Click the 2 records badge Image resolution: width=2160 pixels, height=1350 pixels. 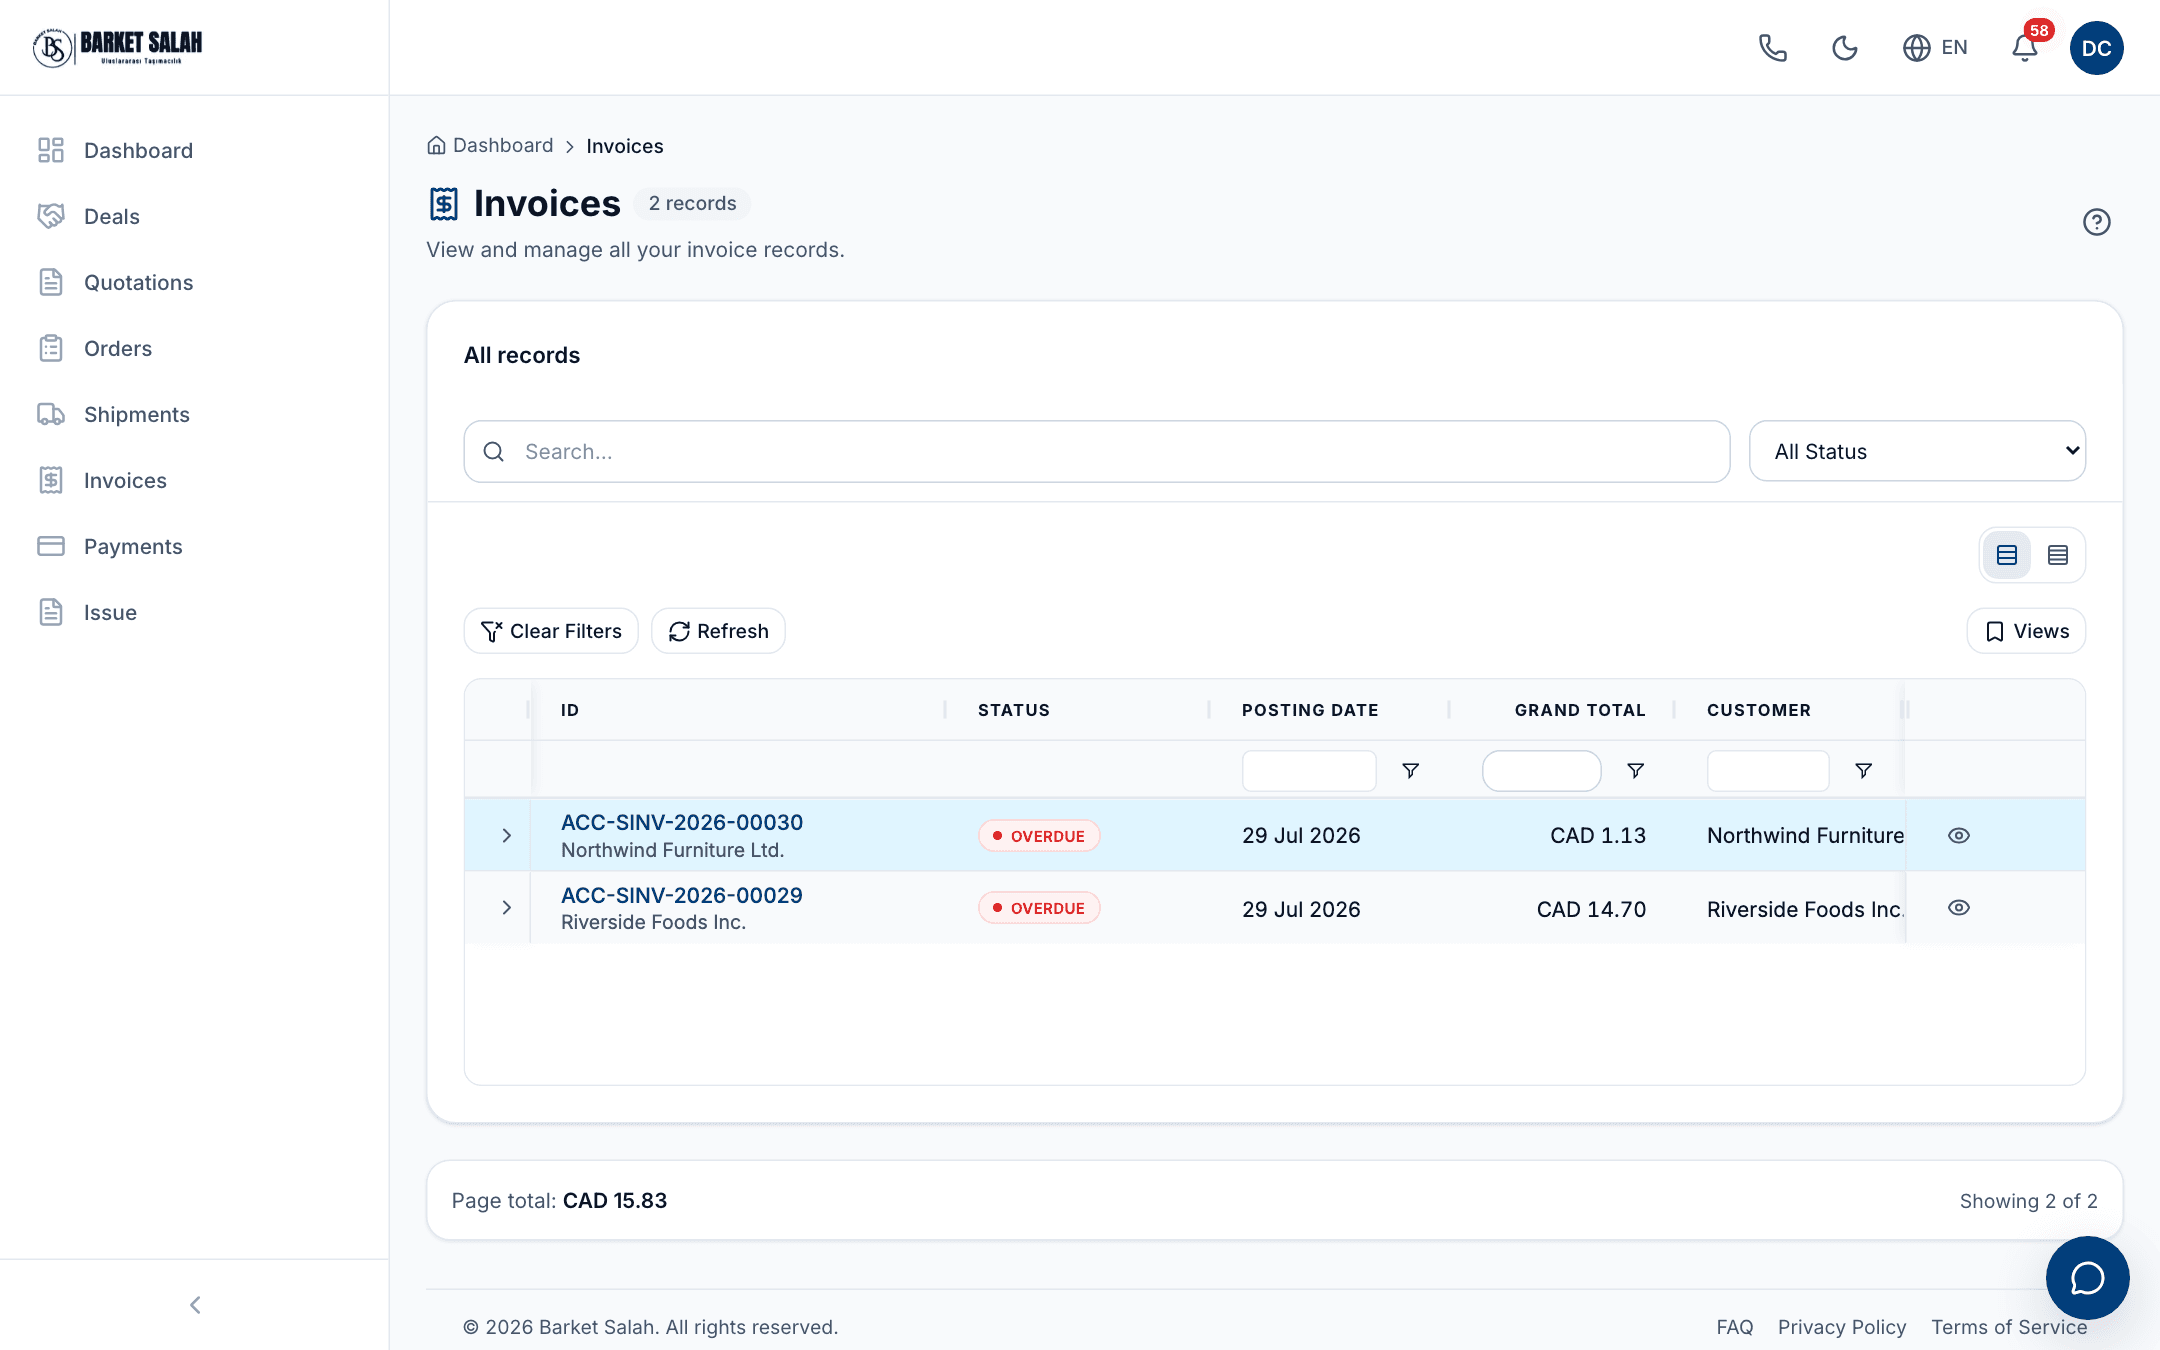tap(692, 203)
